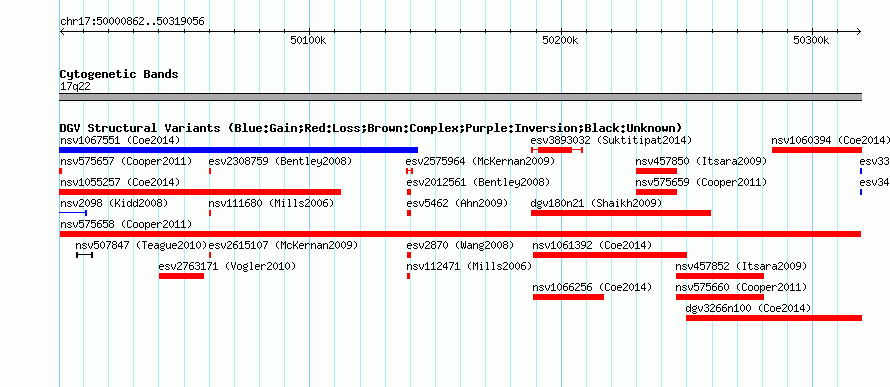Open esv2575964 (McKernan2009) variant
Viewport: 890px width, 387px height.
(481, 161)
